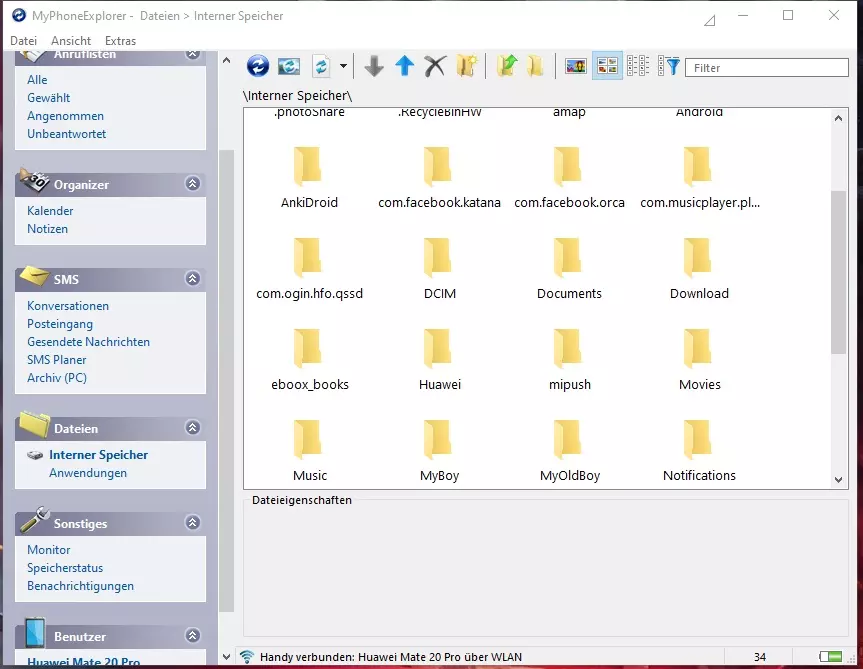Select the Notifications folder

700,451
